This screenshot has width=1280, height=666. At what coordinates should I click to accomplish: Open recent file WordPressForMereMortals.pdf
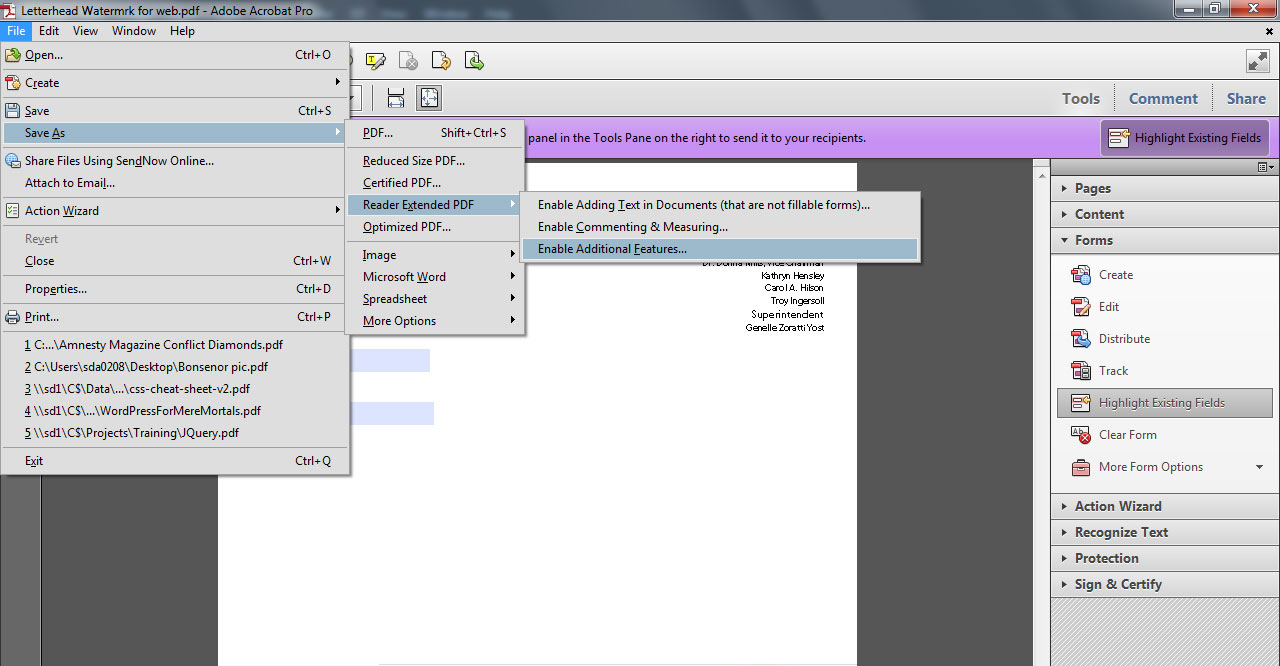pos(175,411)
